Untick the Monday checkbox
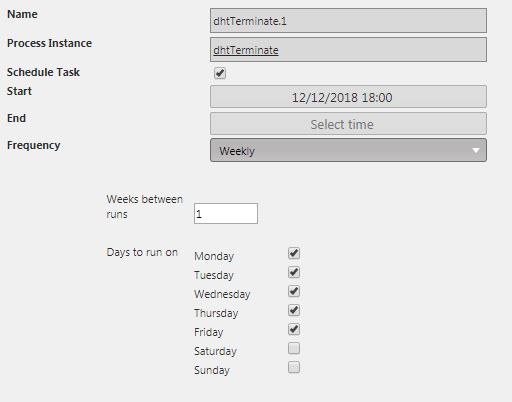Viewport: 512px width, 402px height. pyautogui.click(x=294, y=253)
